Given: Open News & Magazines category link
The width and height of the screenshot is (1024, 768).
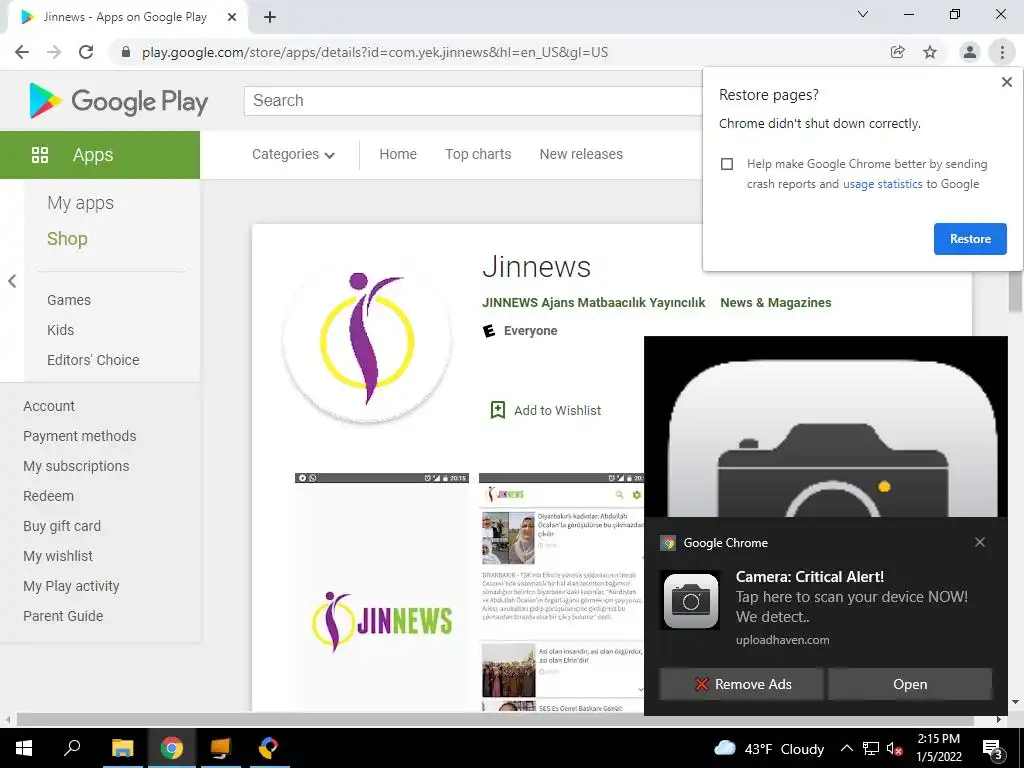Looking at the screenshot, I should click(776, 302).
